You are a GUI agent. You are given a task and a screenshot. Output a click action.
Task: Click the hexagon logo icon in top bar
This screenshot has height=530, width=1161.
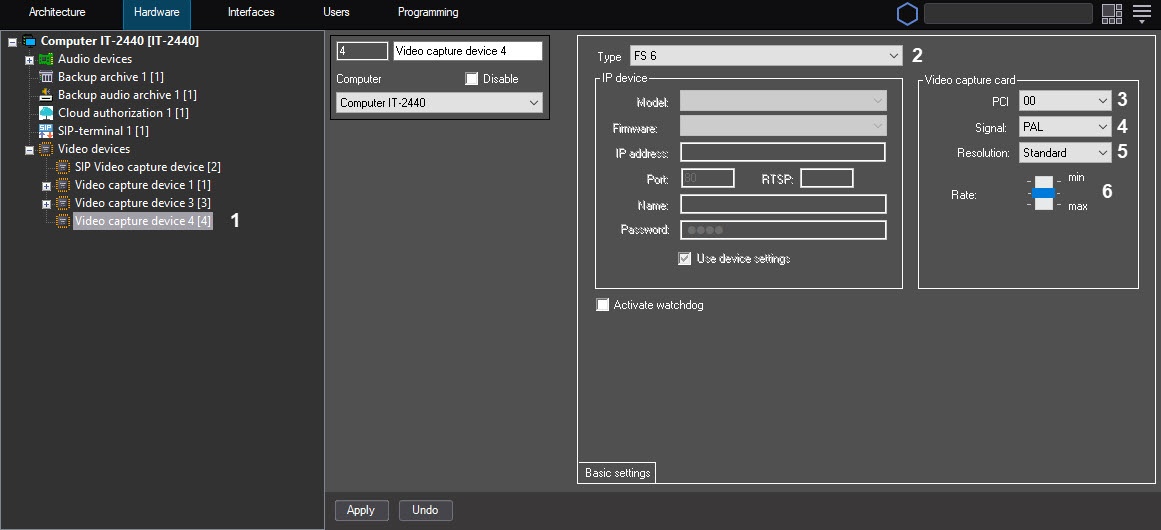click(907, 14)
